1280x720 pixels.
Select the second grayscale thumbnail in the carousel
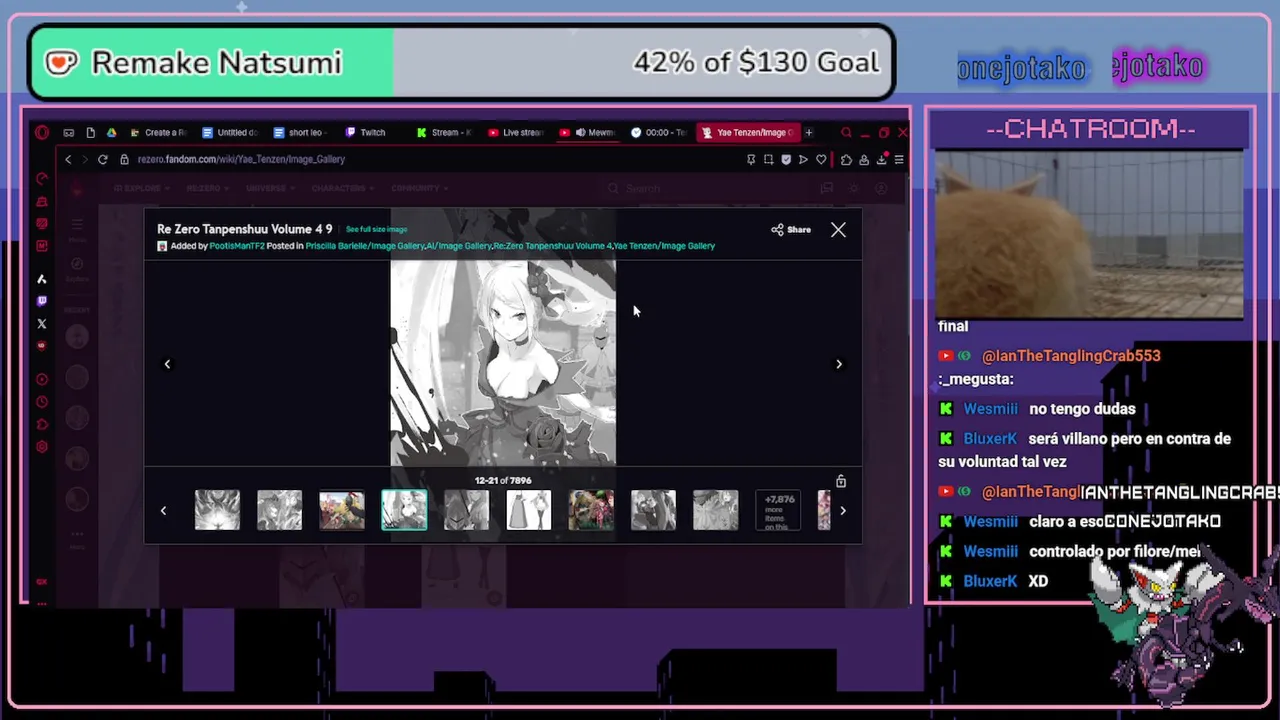click(x=279, y=510)
